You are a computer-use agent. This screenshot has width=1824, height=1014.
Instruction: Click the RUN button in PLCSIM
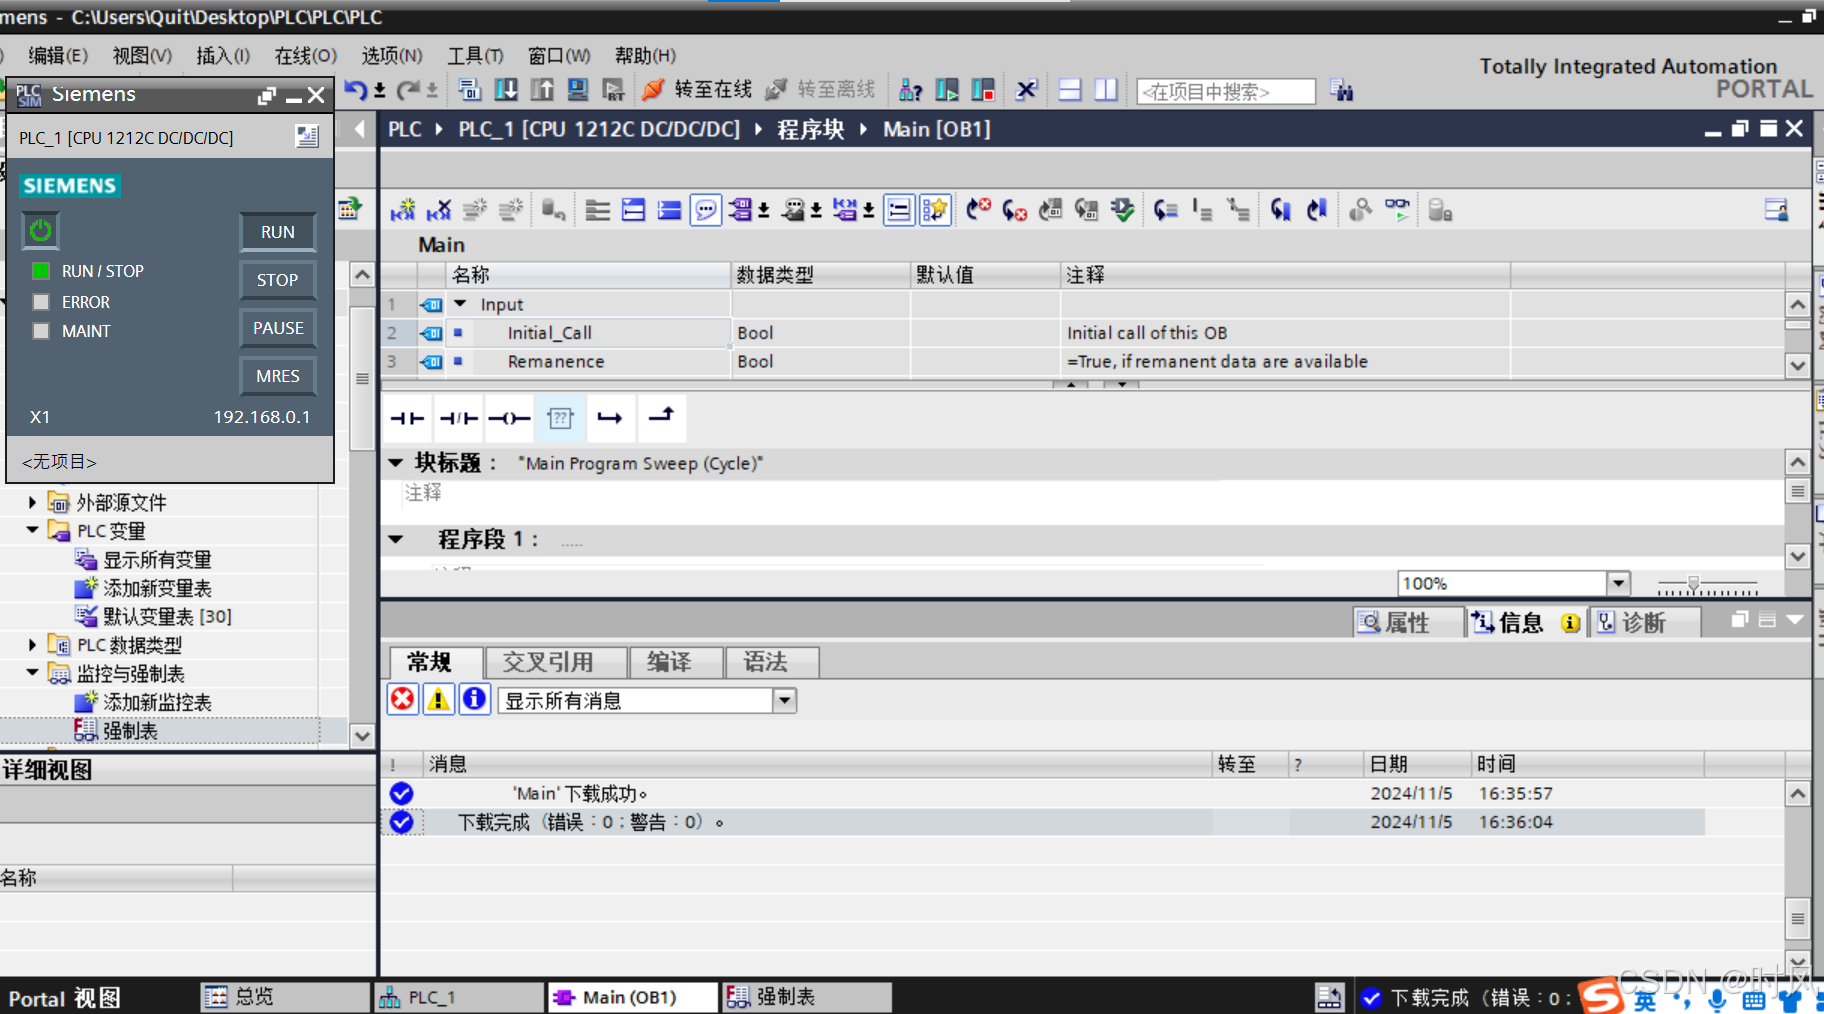pos(278,232)
